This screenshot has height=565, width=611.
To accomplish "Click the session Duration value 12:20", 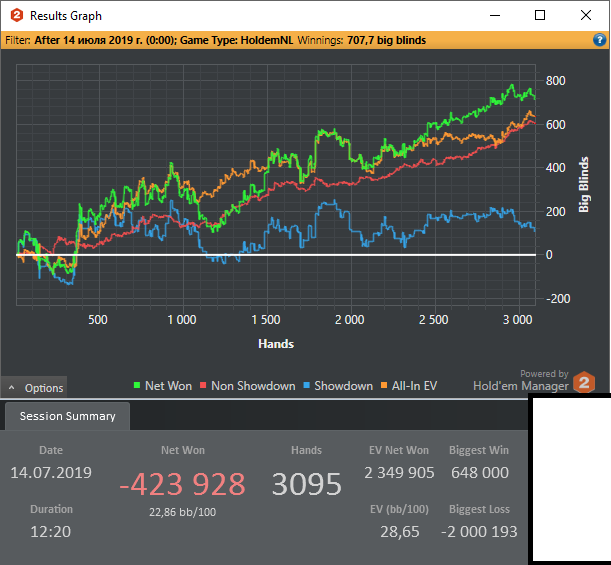I will [x=50, y=531].
